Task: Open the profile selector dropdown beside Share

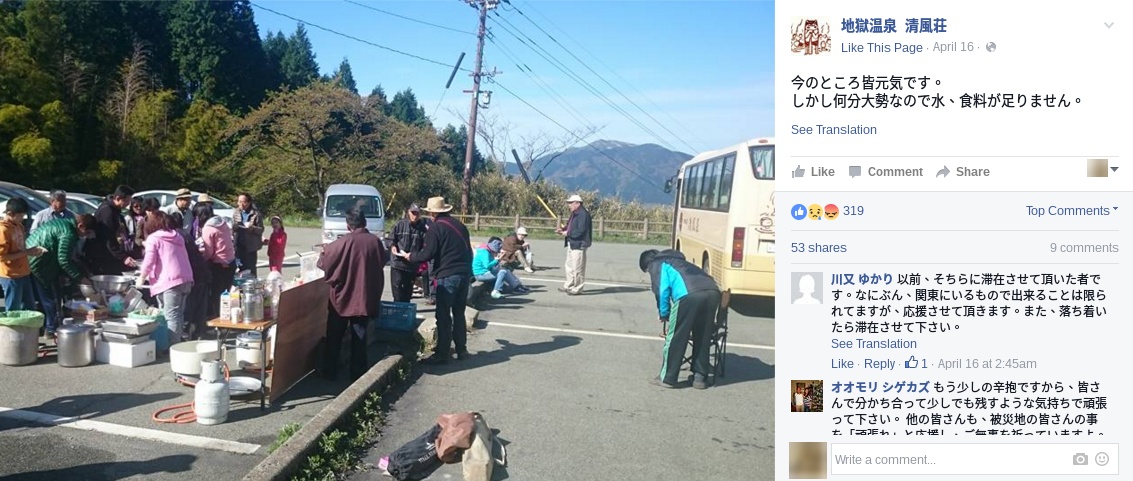Action: (x=1103, y=169)
